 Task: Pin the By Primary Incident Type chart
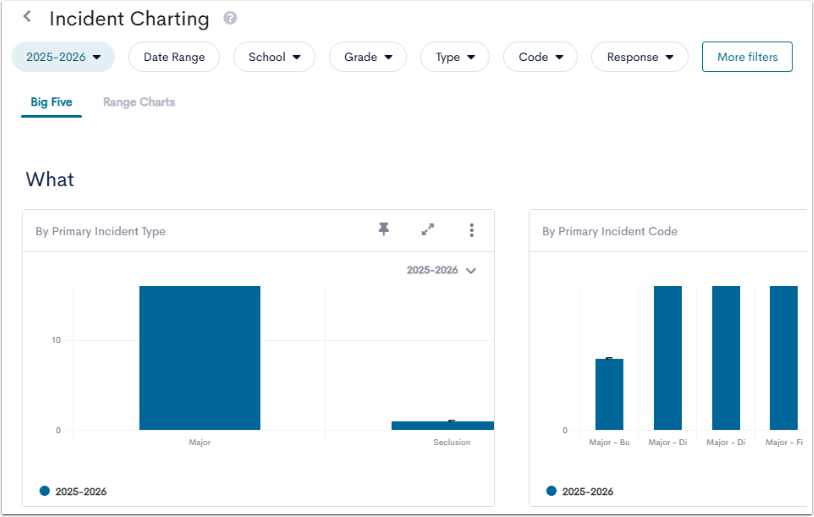384,229
